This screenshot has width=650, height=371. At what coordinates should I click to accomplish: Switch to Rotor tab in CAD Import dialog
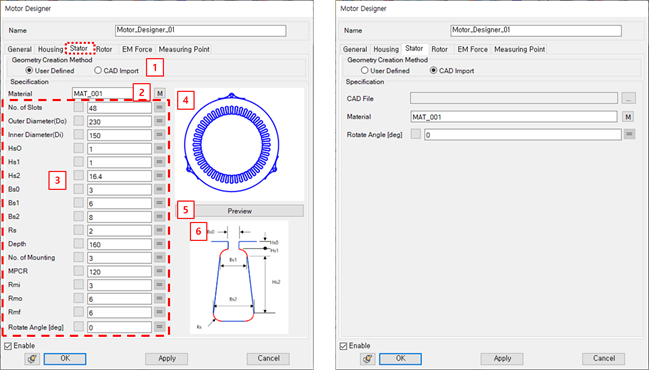click(439, 49)
